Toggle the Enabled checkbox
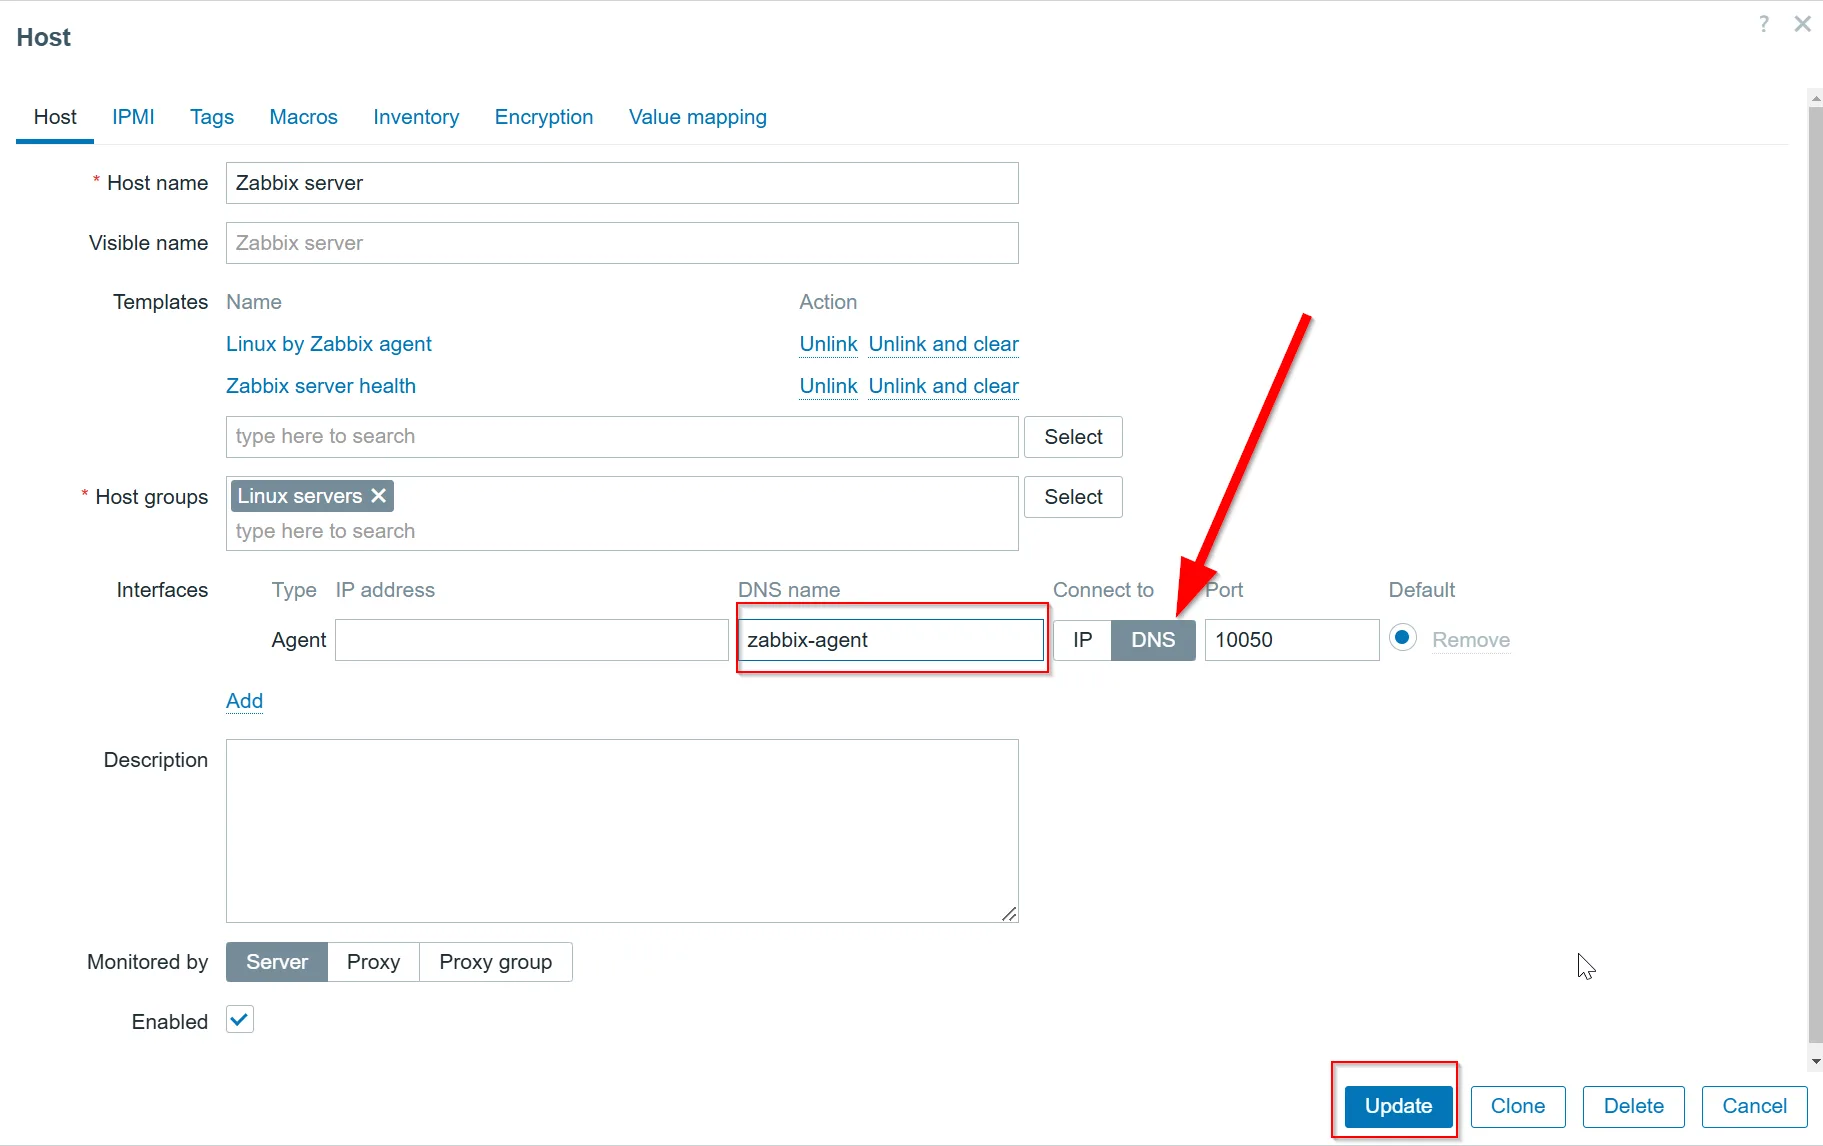 click(x=240, y=1020)
